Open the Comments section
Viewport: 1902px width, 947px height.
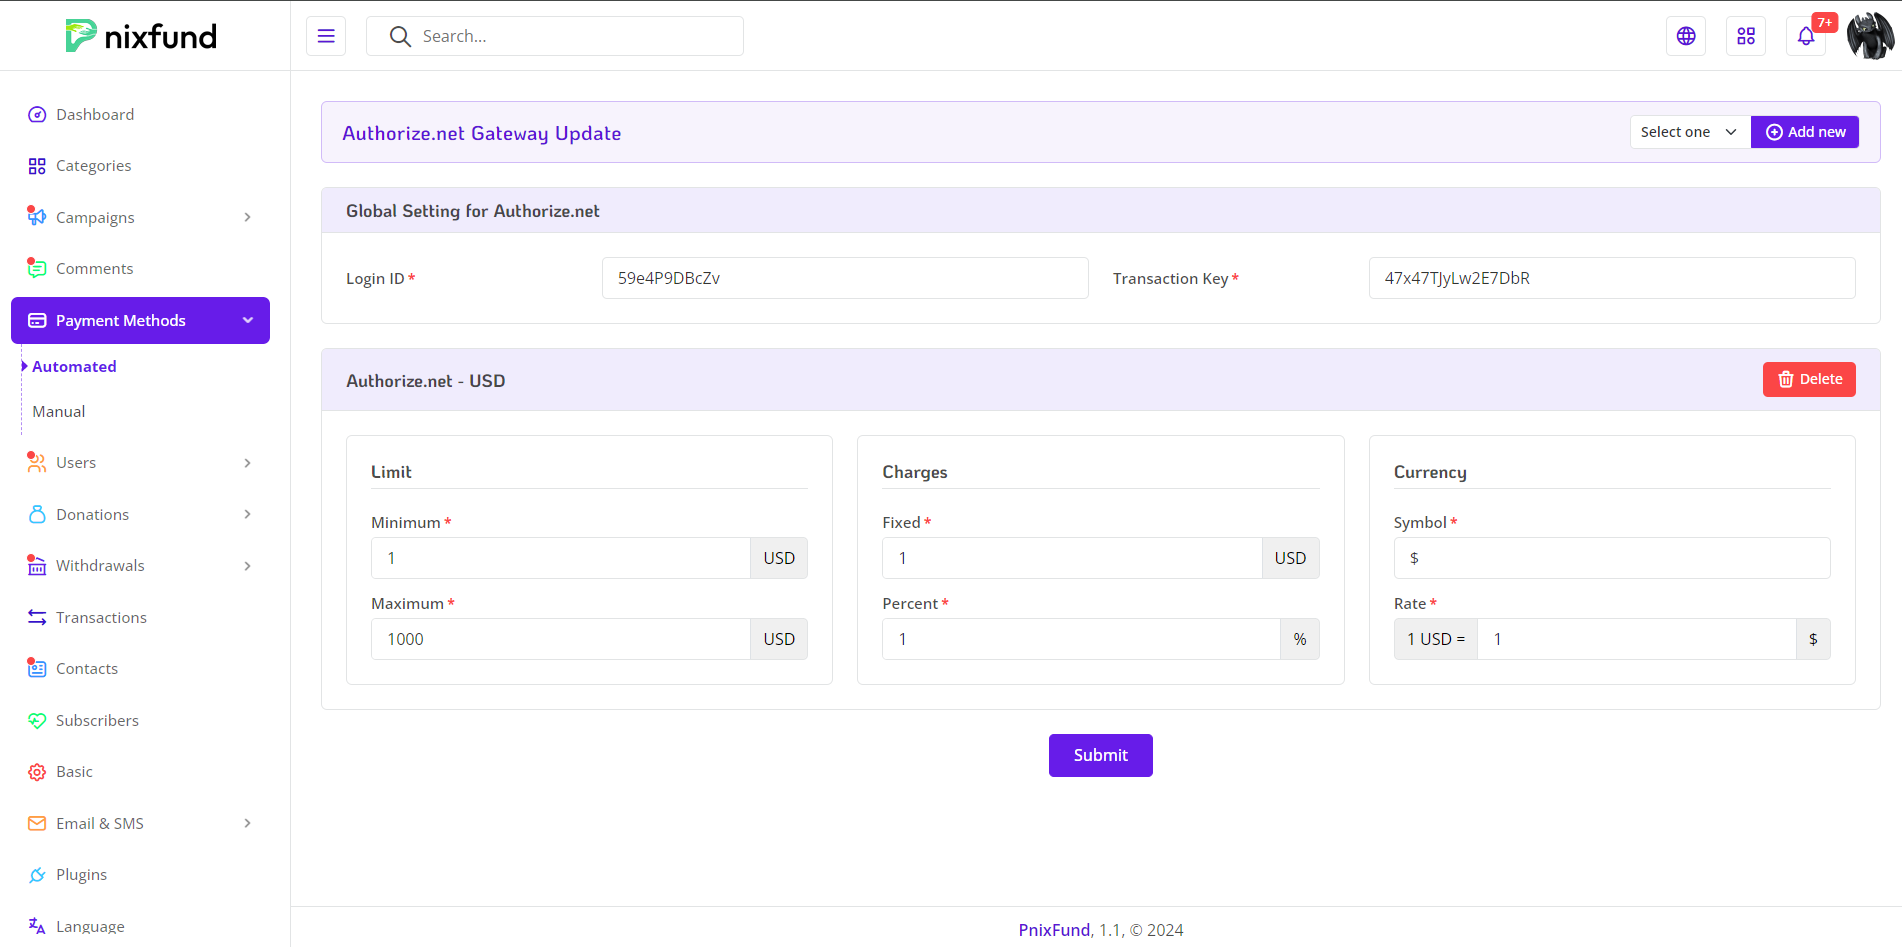click(94, 269)
